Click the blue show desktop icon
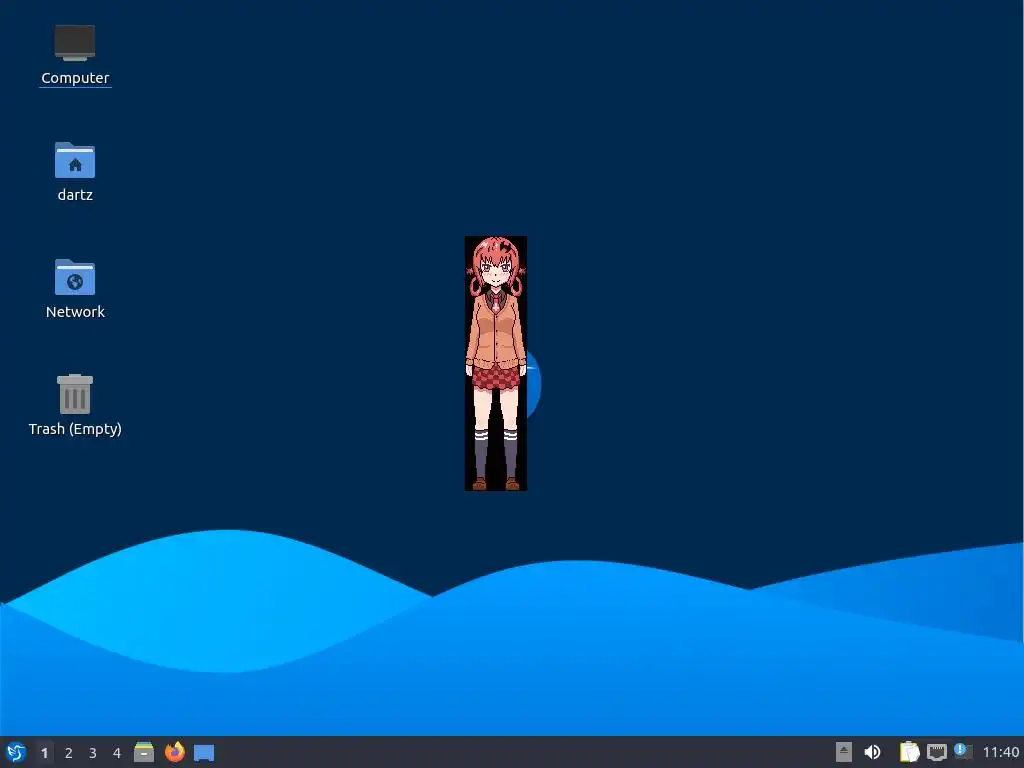1024x768 pixels. 204,753
